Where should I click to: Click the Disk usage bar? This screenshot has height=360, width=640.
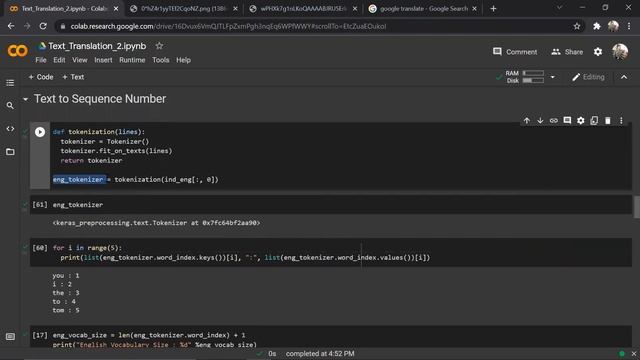533,81
